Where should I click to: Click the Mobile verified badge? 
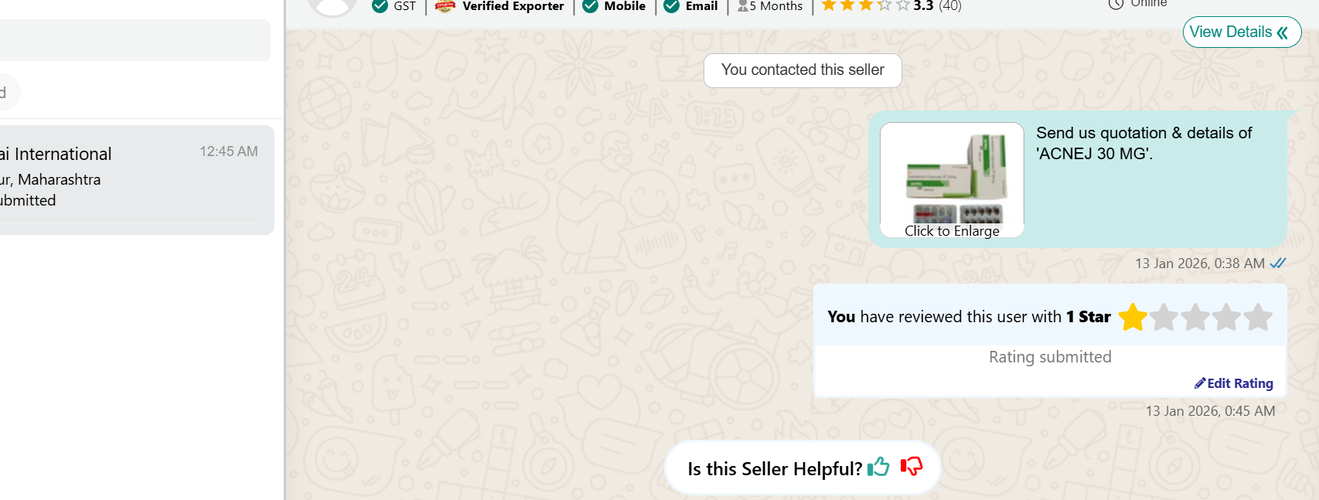[614, 6]
